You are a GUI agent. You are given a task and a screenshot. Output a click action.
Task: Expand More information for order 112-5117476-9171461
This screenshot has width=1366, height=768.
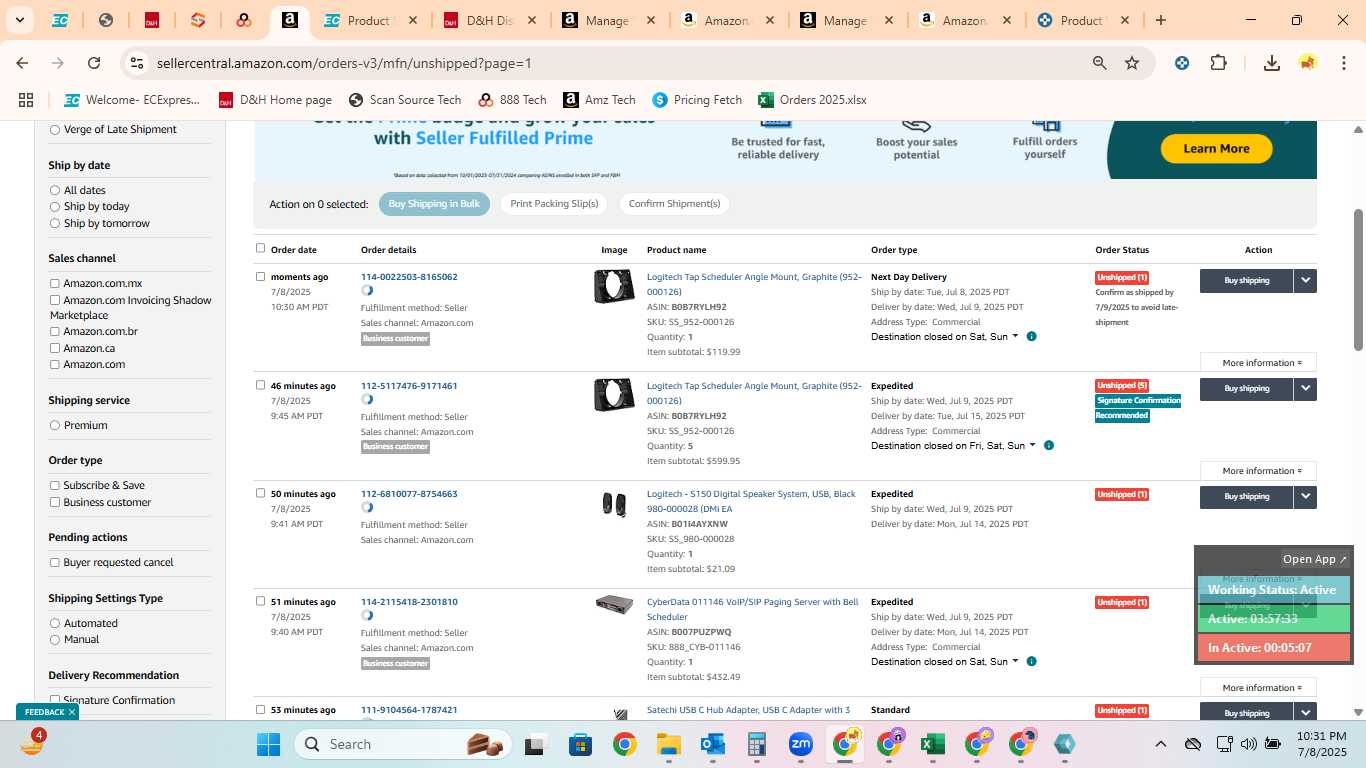click(1258, 471)
